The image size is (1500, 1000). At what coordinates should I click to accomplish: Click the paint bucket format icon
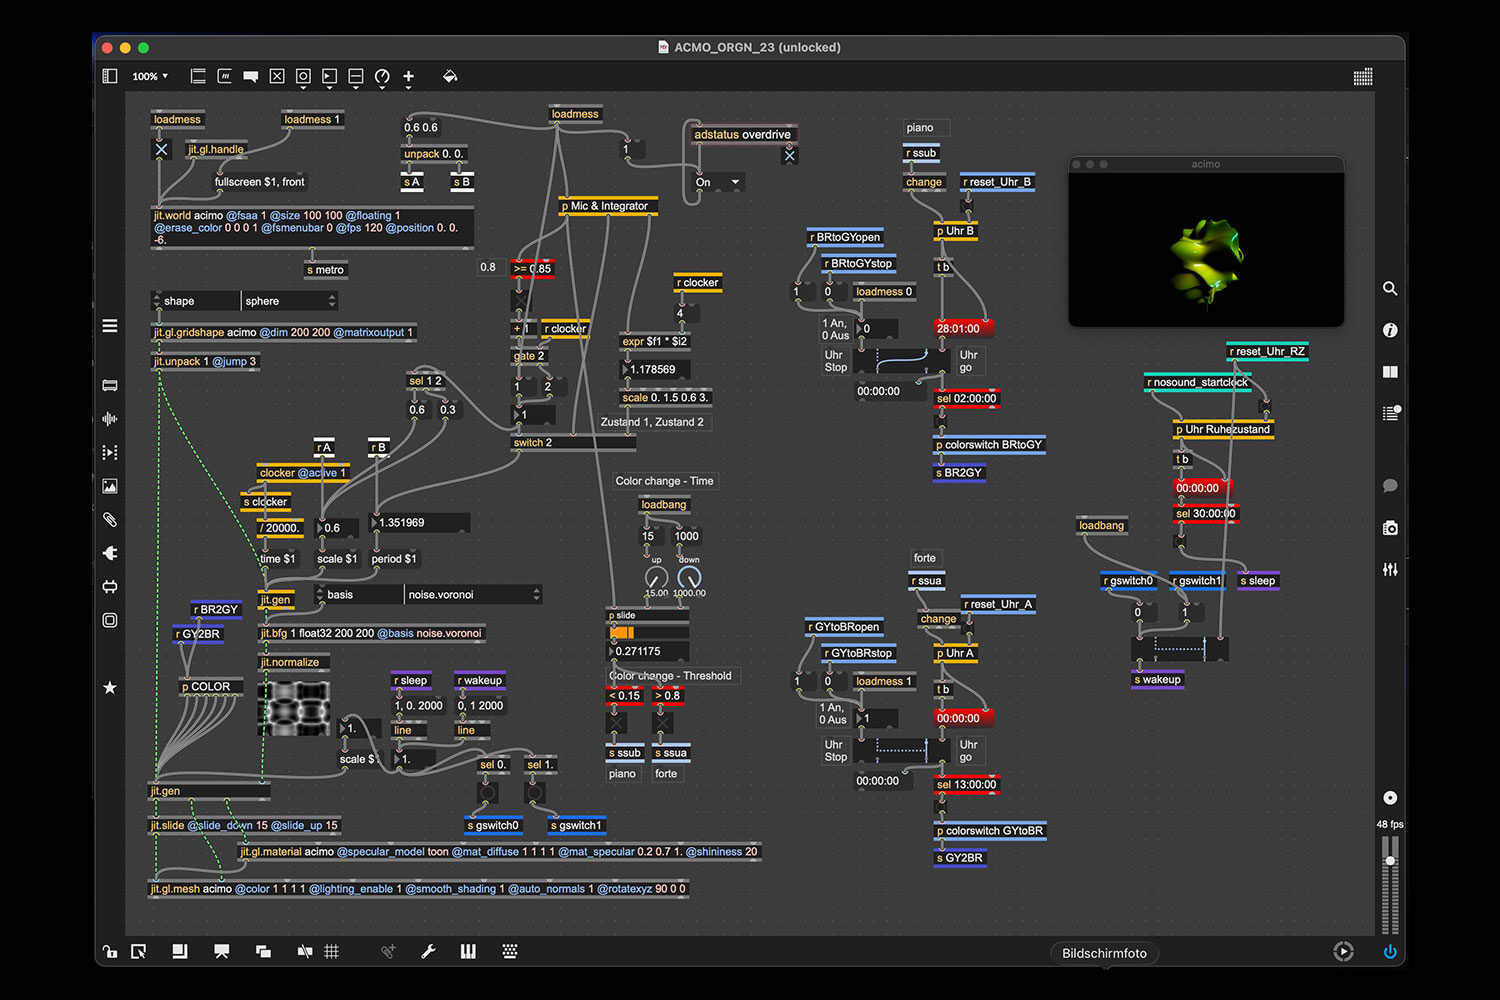[450, 76]
